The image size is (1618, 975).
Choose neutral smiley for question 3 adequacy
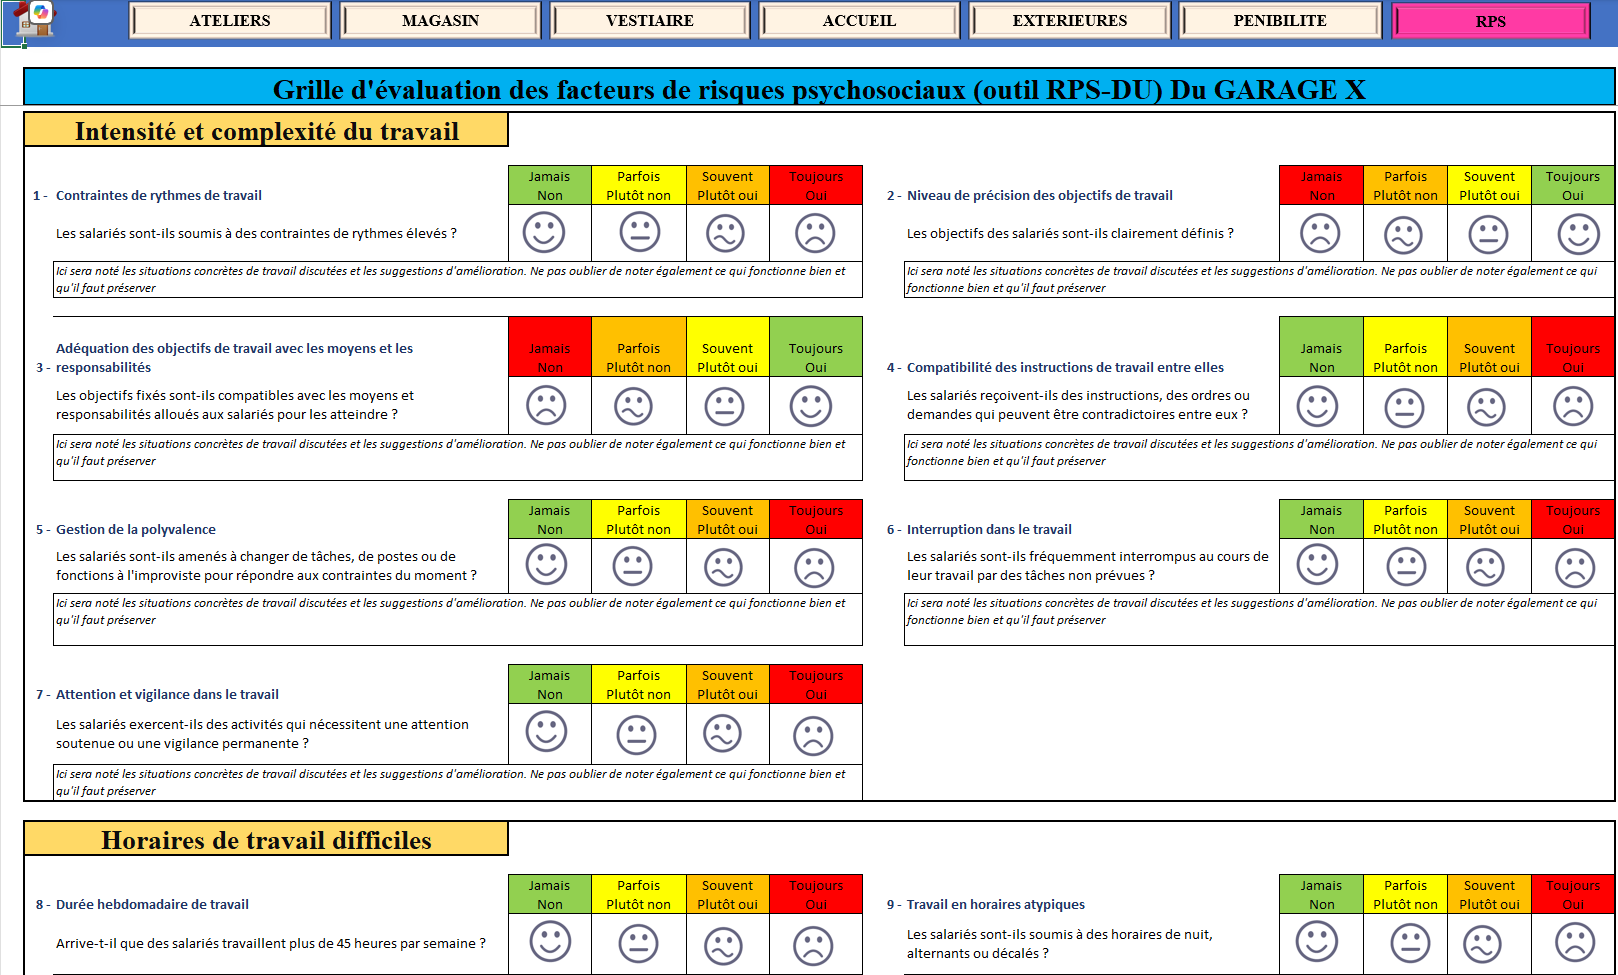coord(724,406)
